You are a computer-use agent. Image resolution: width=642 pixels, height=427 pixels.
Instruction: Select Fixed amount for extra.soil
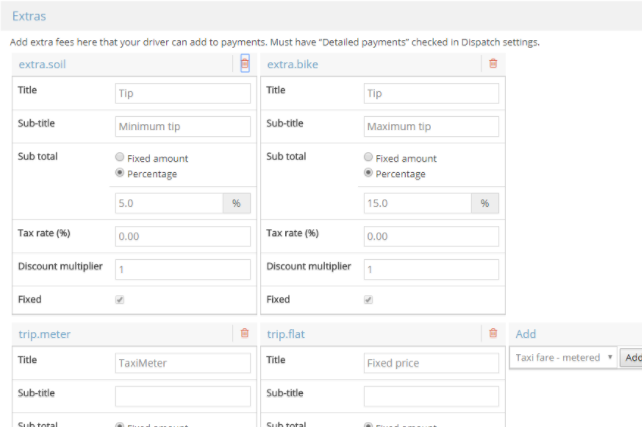(x=120, y=157)
